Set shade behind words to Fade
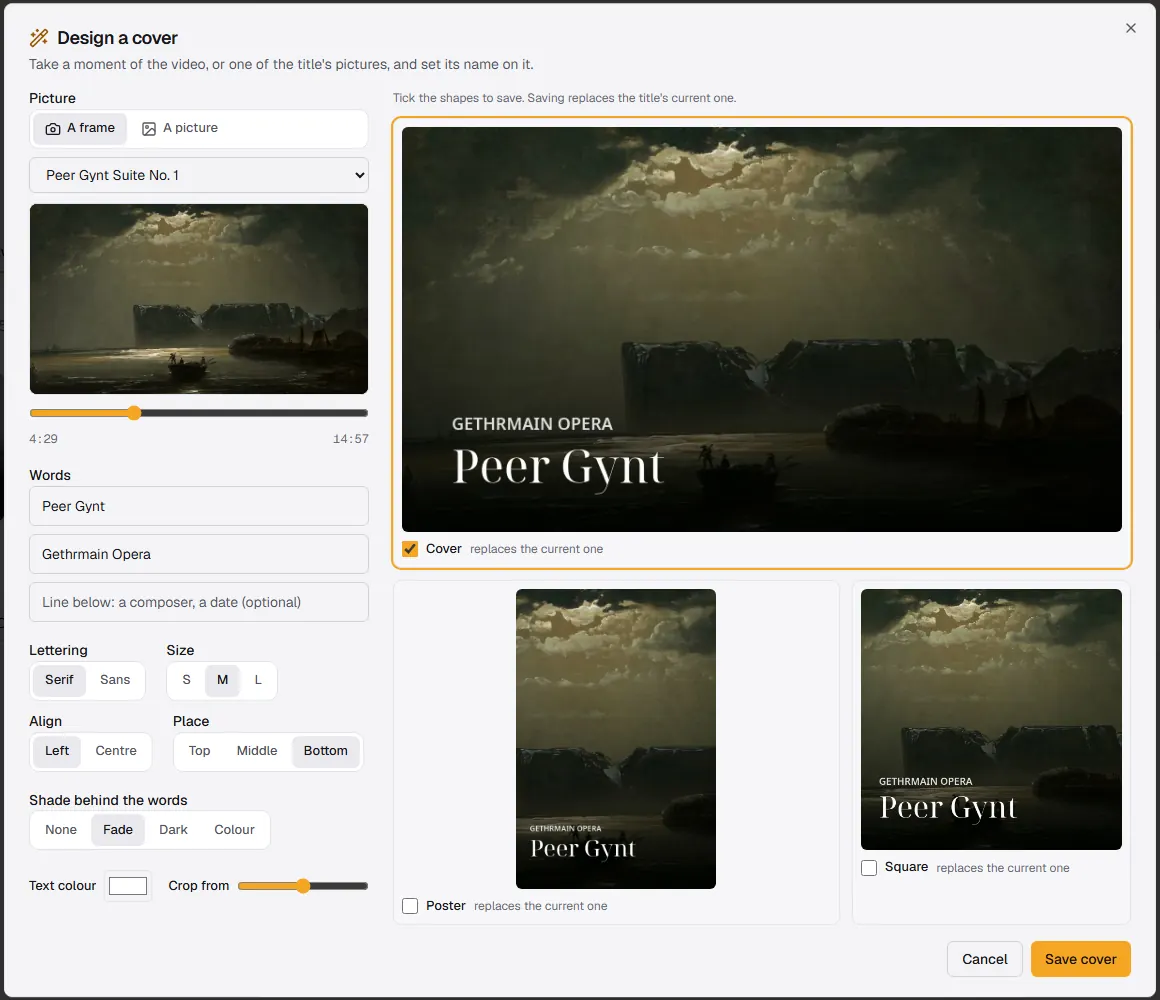The image size is (1160, 1000). coord(118,830)
